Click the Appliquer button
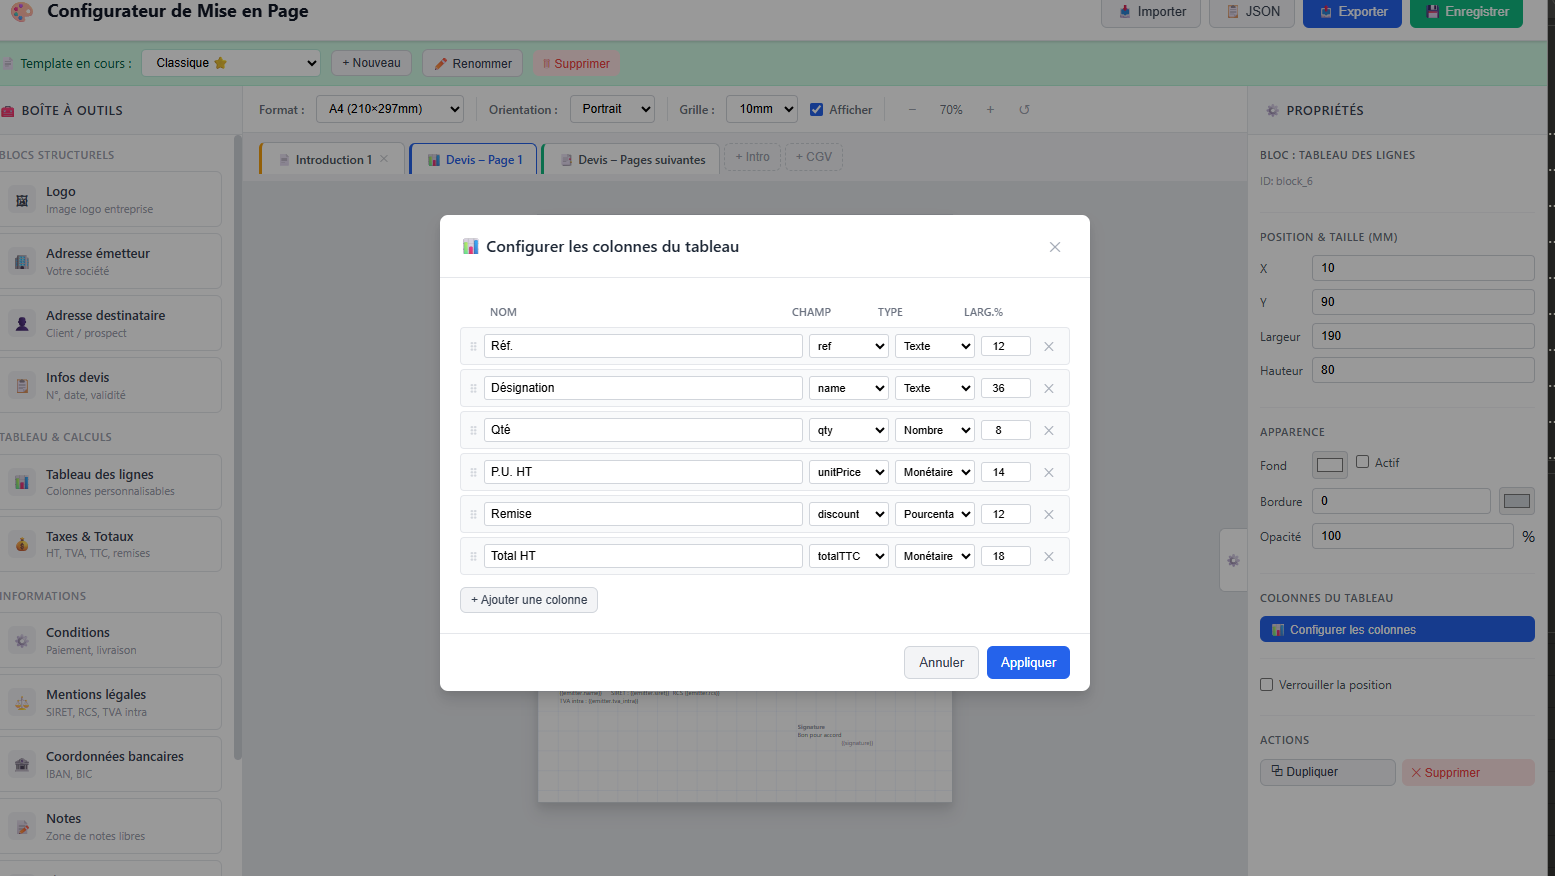1555x876 pixels. coord(1028,662)
